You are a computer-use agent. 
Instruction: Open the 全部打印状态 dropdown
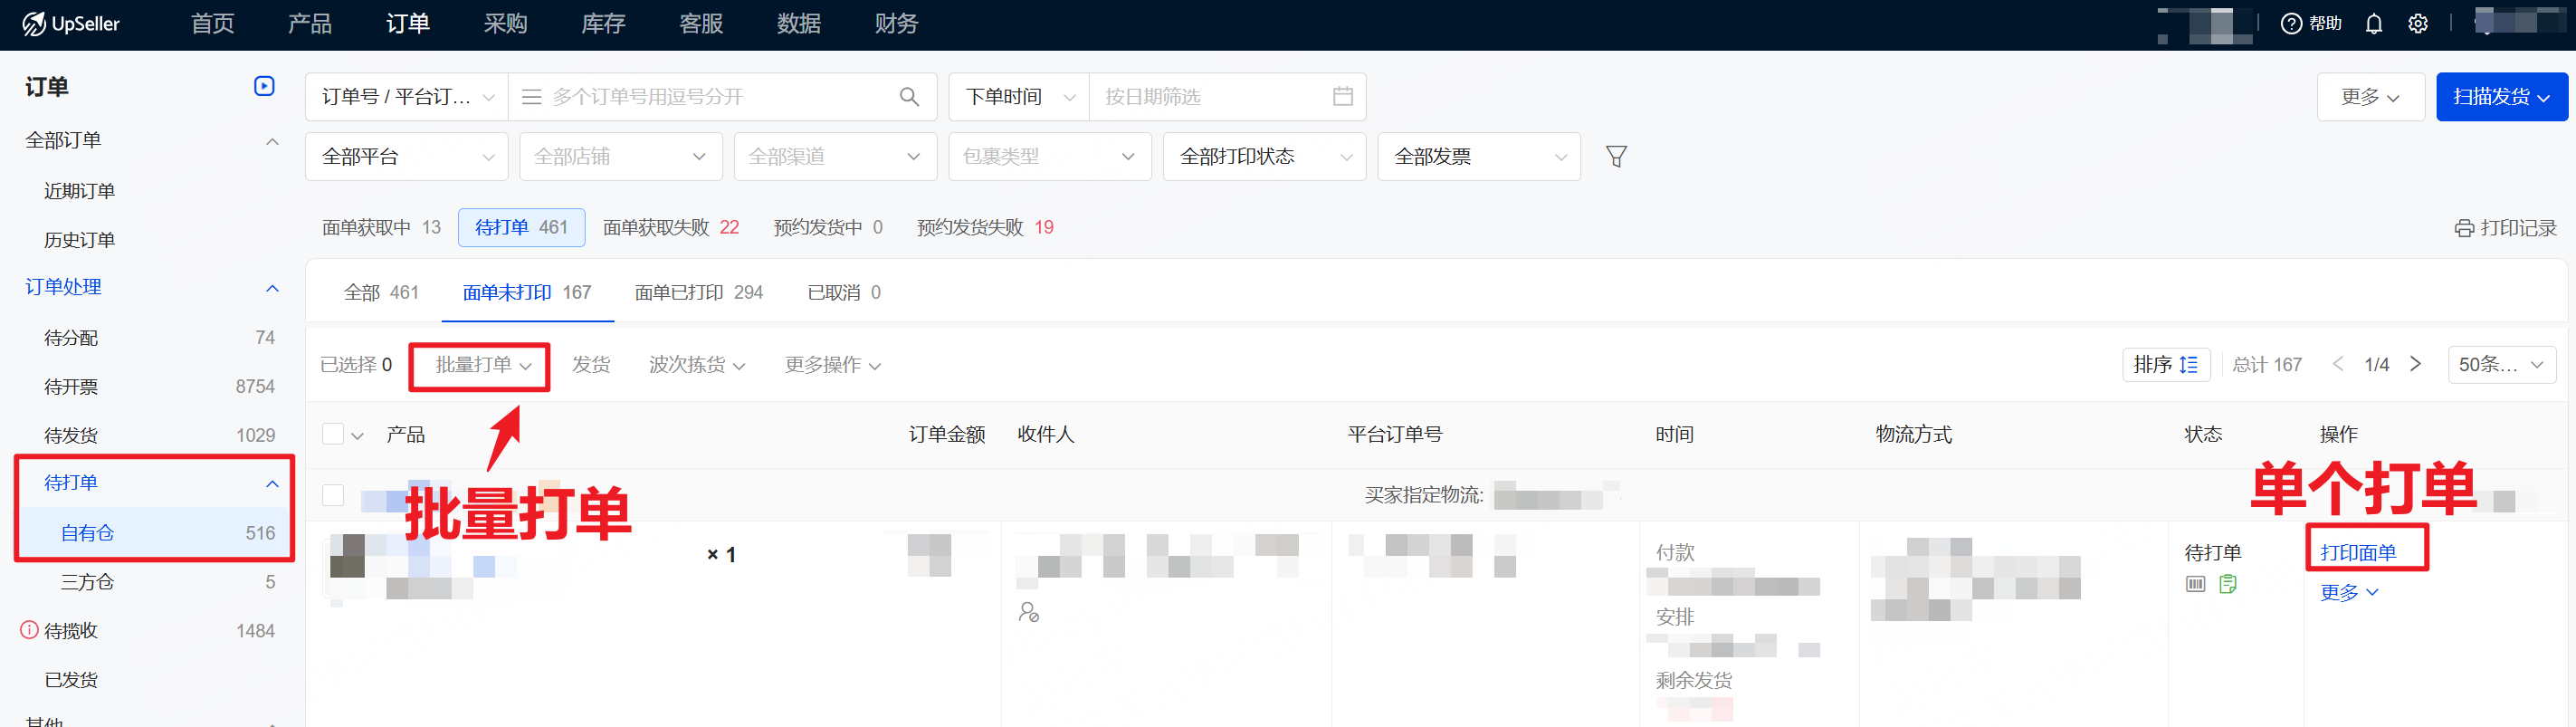tap(1264, 157)
